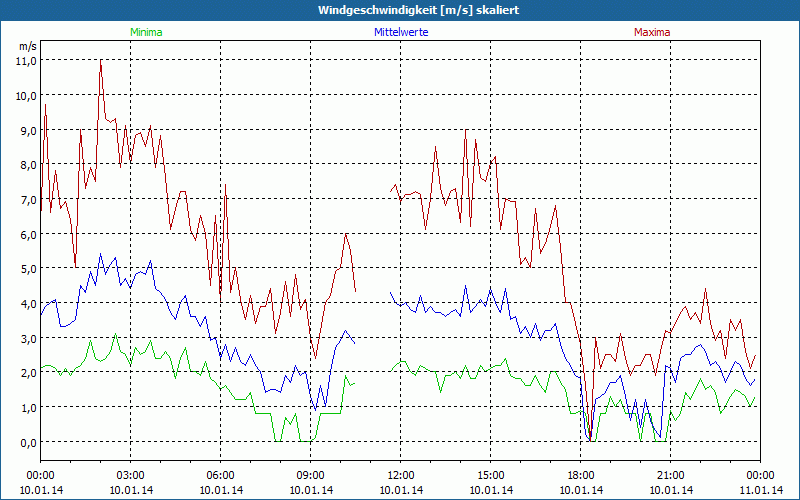Click the 'm/s' unit label on the y-axis
Screen dimensions: 800x500
click(x=28, y=46)
